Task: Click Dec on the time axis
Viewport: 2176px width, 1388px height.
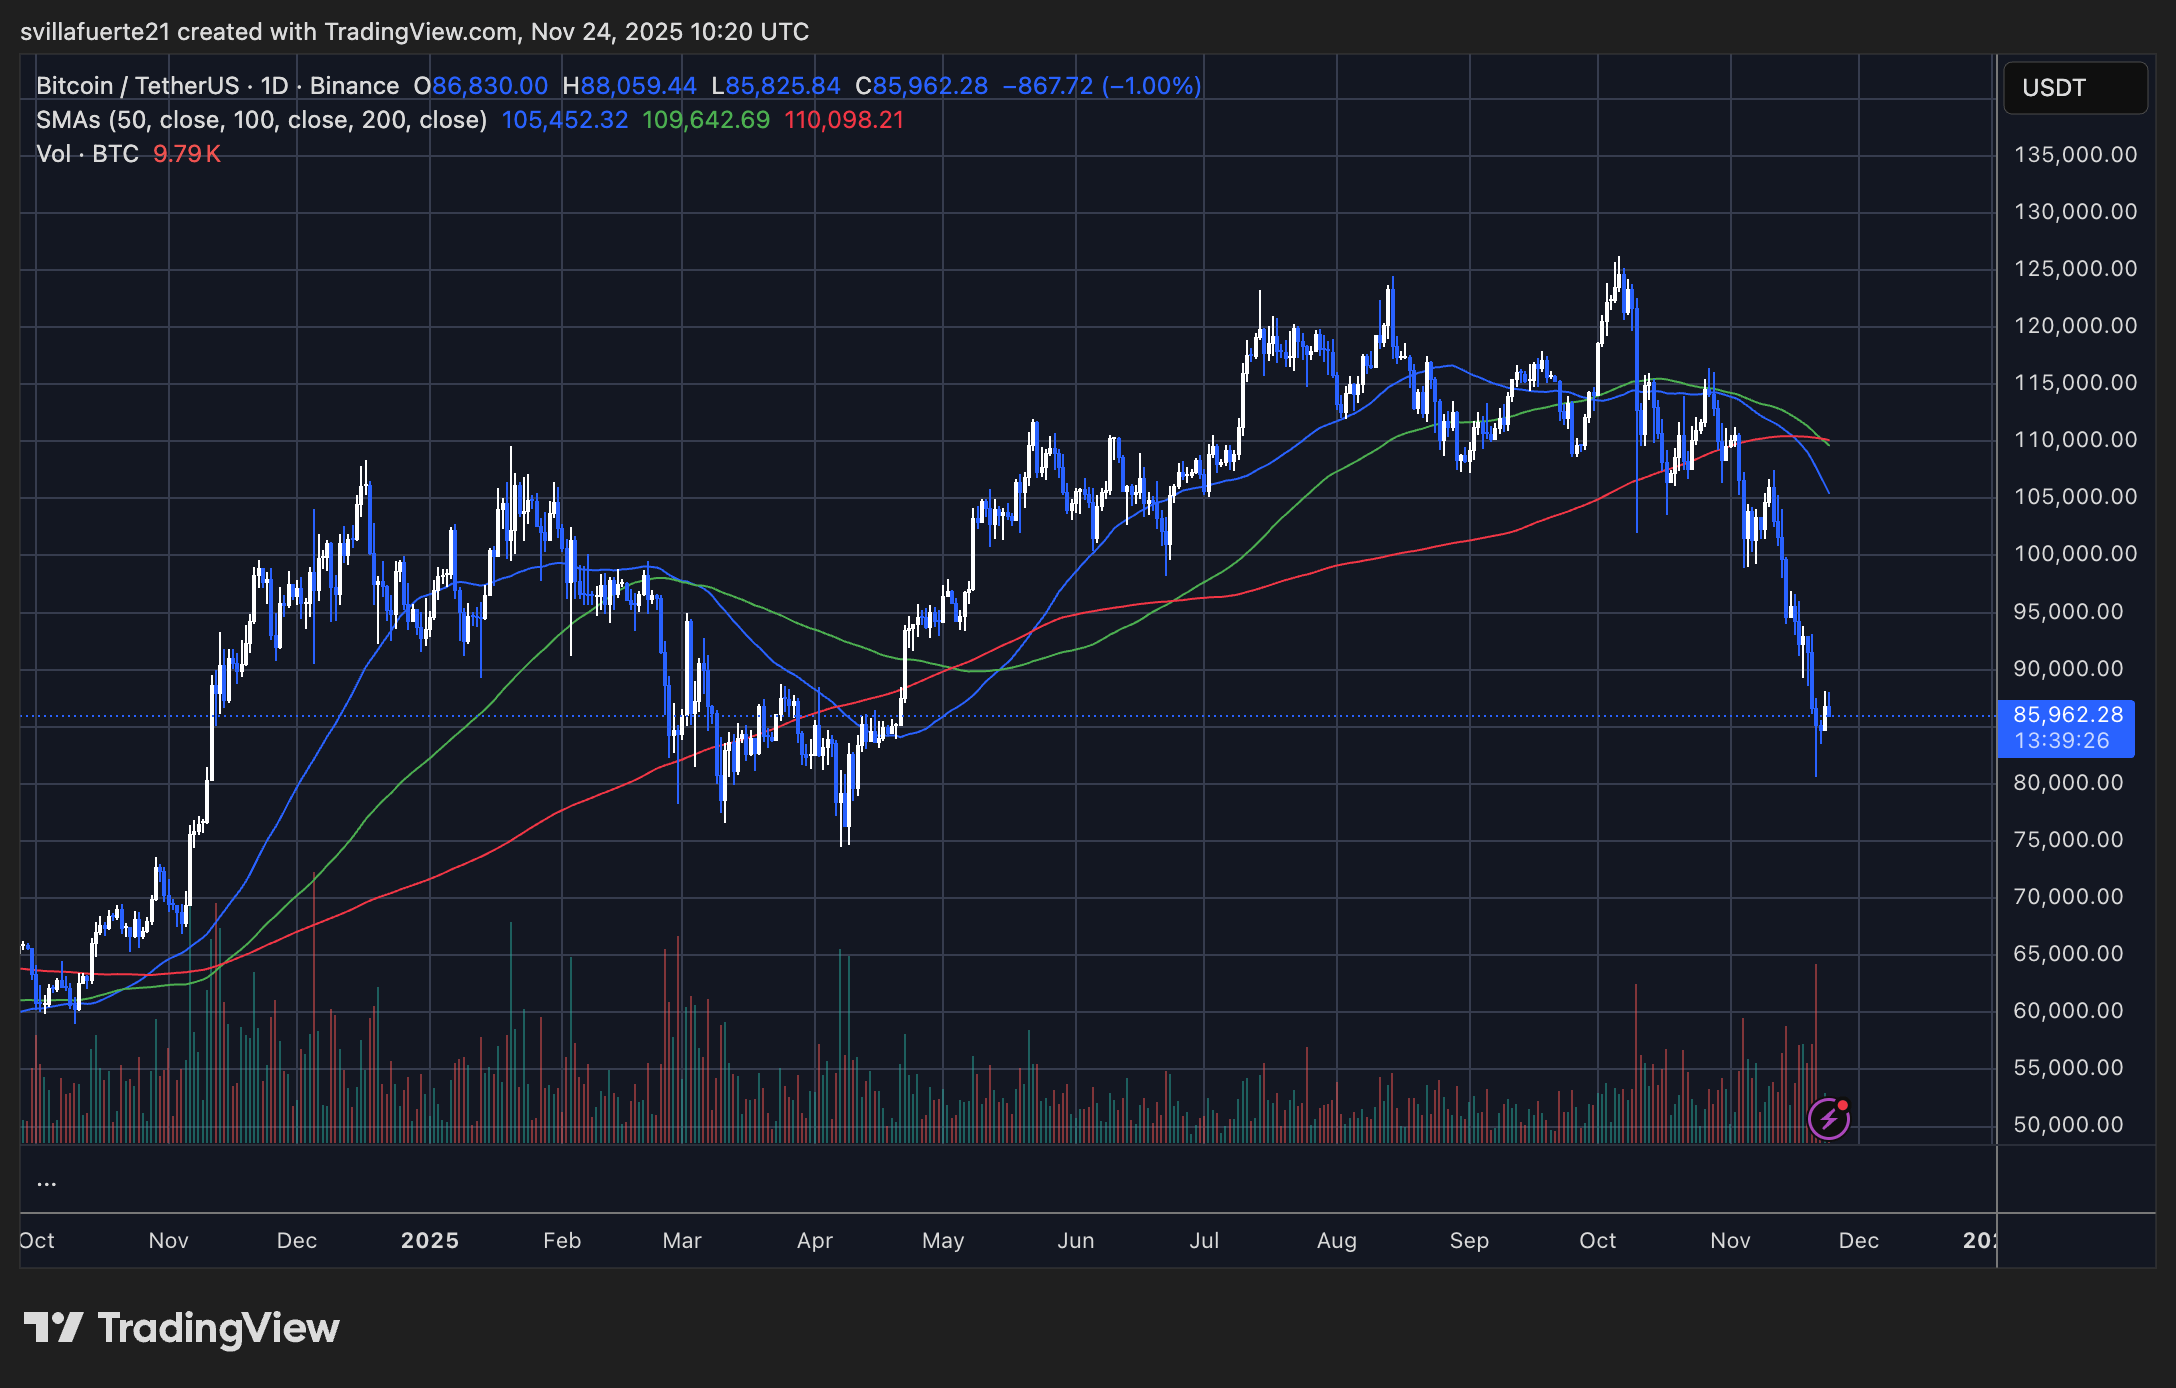Action: click(x=1861, y=1240)
